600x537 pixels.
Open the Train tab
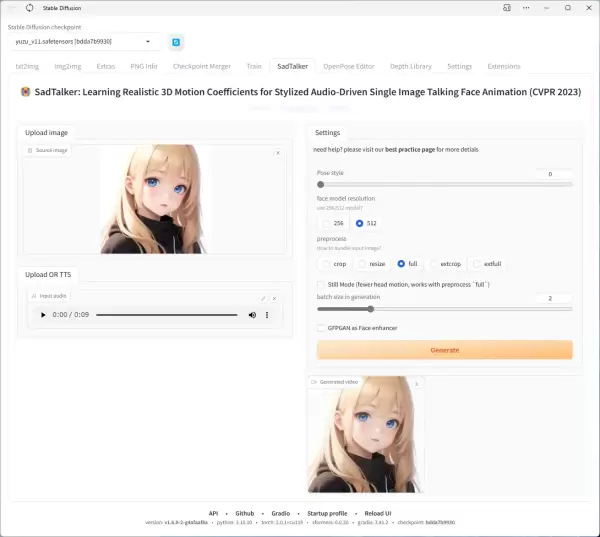point(254,66)
